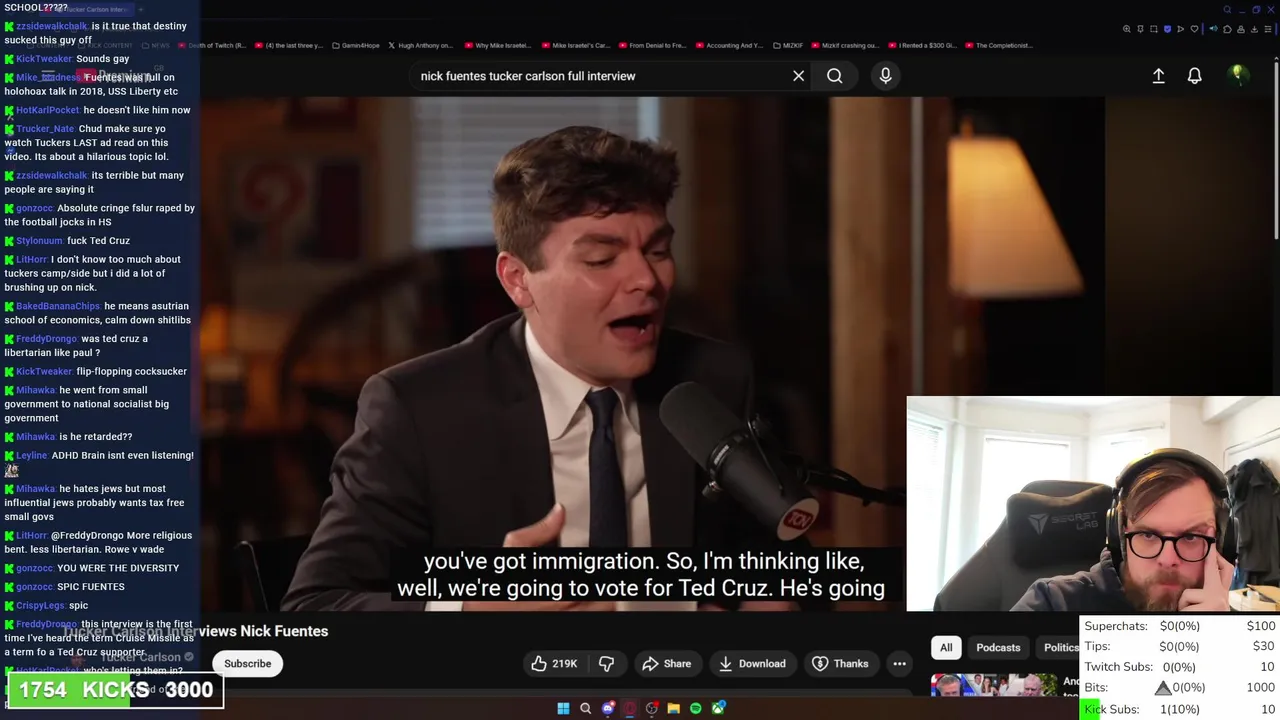This screenshot has height=720, width=1280.
Task: Take a snapshot with the capture icon
Action: click(1154, 29)
